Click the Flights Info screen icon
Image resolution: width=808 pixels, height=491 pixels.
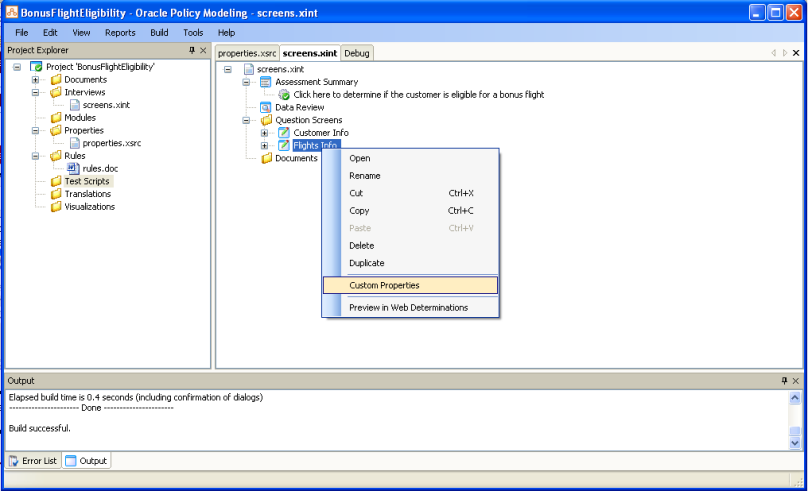point(284,145)
